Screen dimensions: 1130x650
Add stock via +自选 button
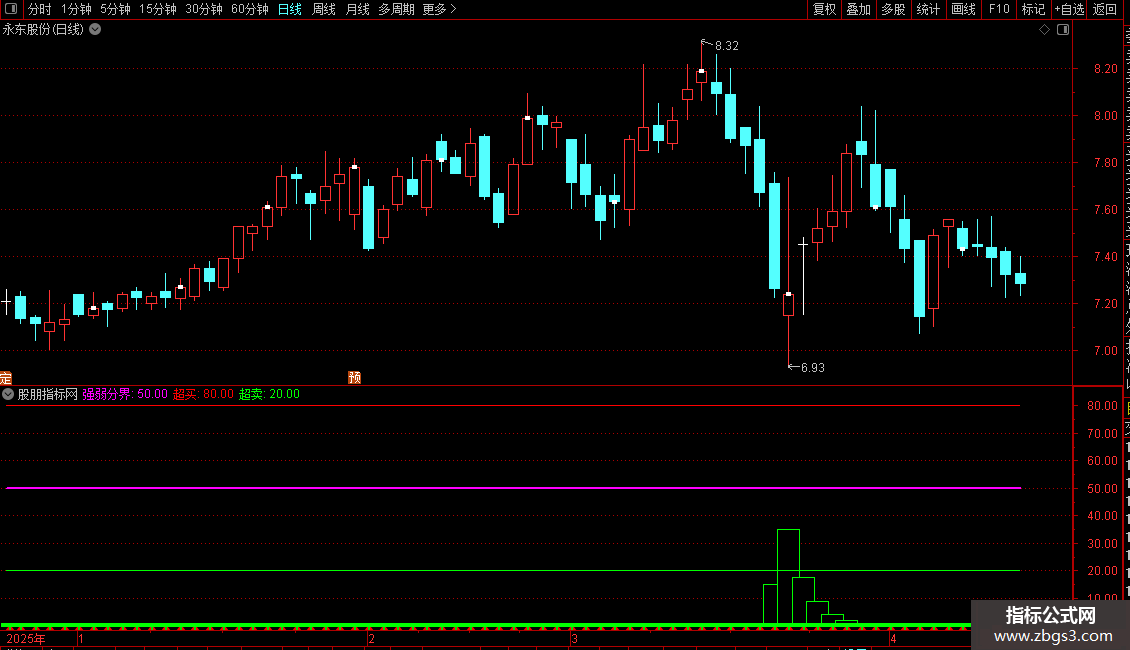pos(1069,9)
